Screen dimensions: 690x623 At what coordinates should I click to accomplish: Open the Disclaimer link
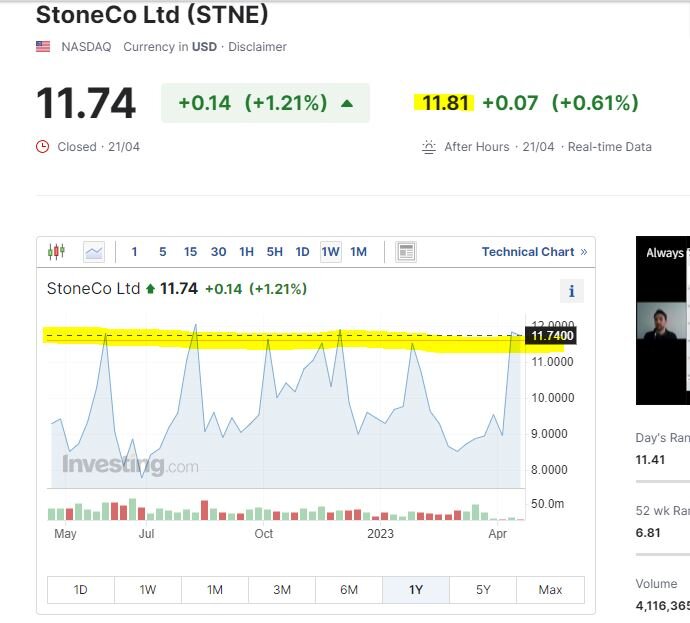click(257, 47)
